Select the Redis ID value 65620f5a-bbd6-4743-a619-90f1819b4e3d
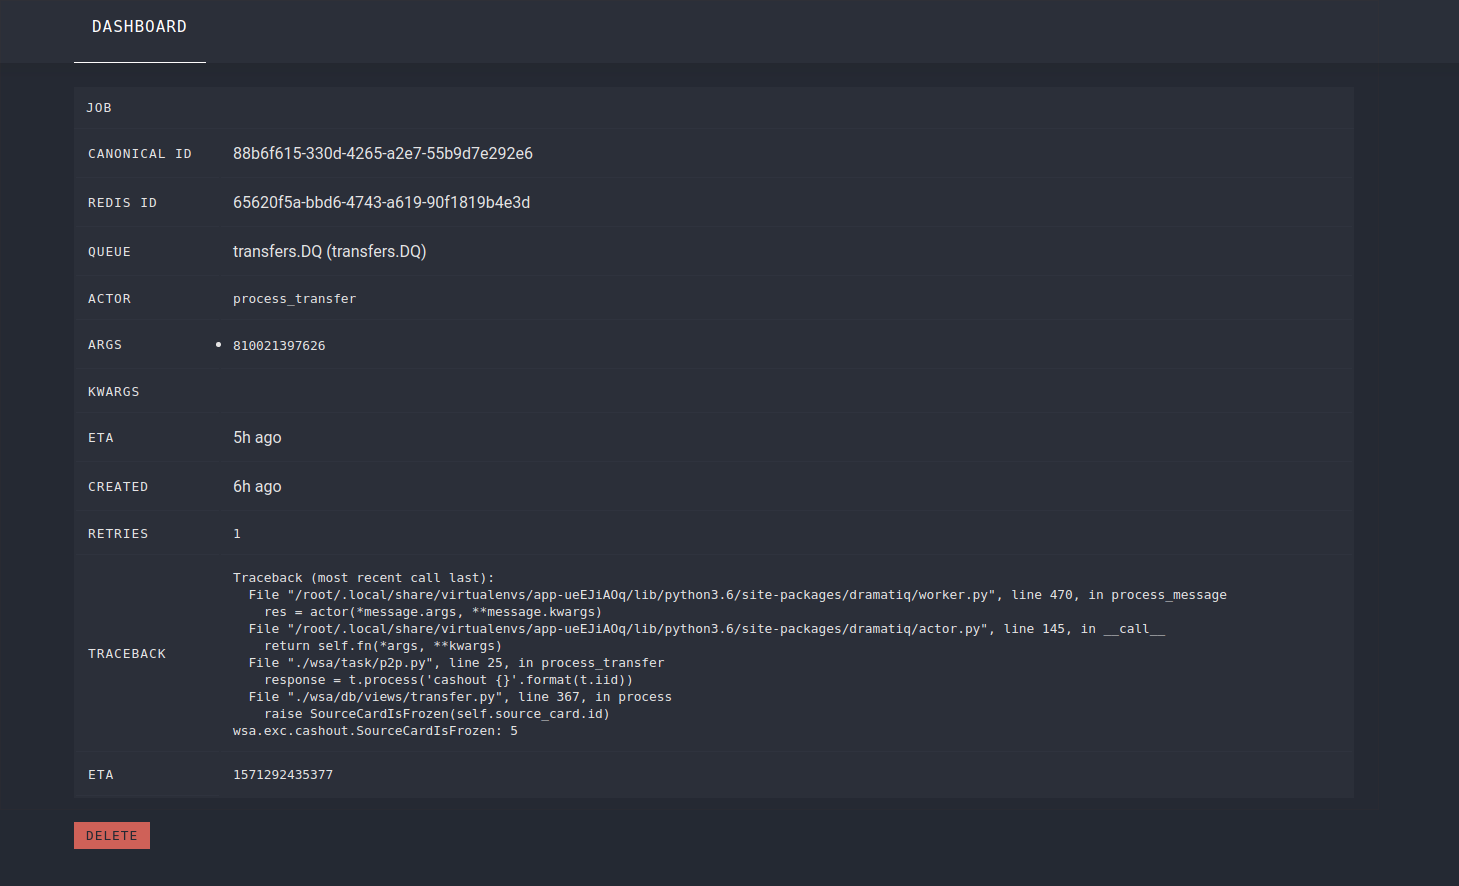 (x=381, y=202)
